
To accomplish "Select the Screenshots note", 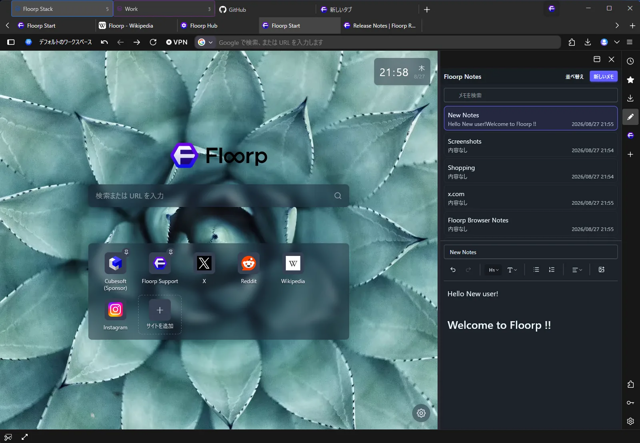I will (x=531, y=145).
